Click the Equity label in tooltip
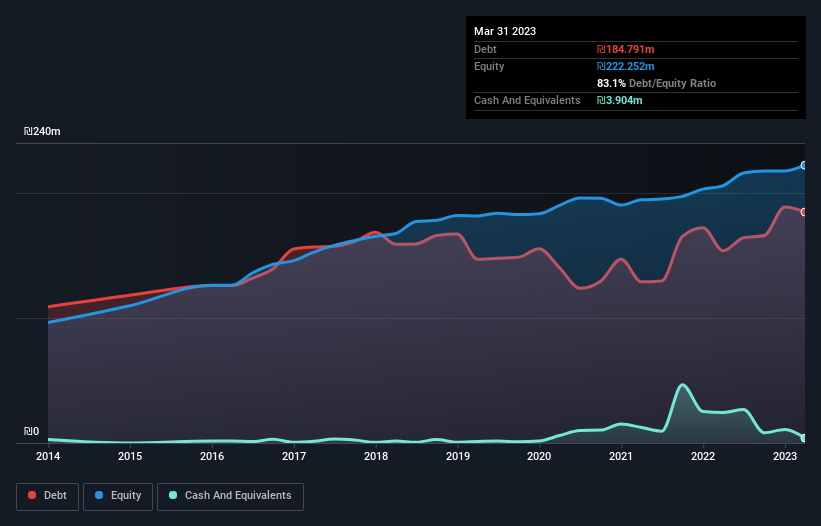 pos(489,66)
